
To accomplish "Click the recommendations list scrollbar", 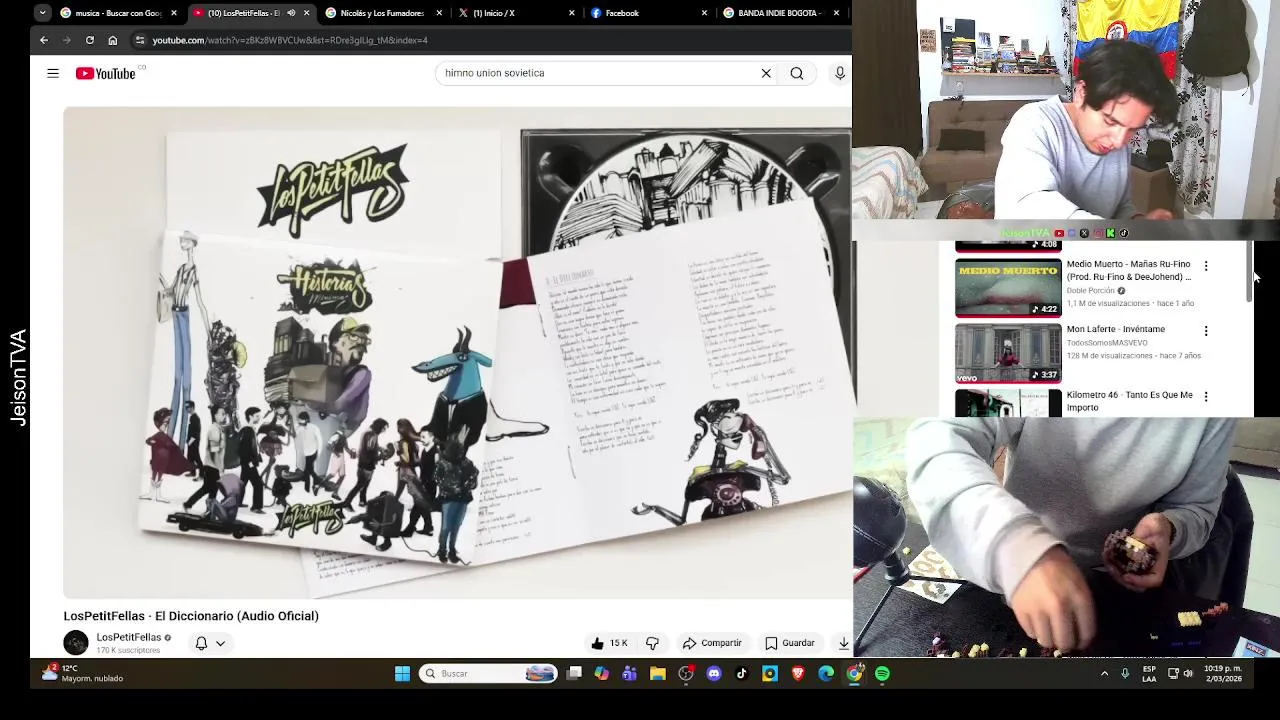I will click(1249, 272).
